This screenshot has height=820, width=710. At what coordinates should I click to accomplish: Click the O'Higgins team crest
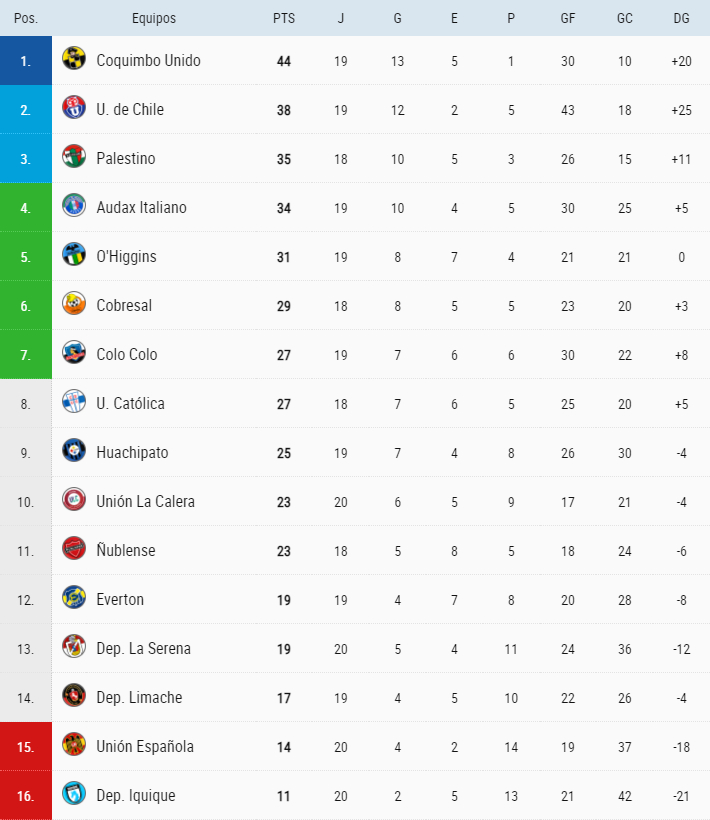[73, 256]
